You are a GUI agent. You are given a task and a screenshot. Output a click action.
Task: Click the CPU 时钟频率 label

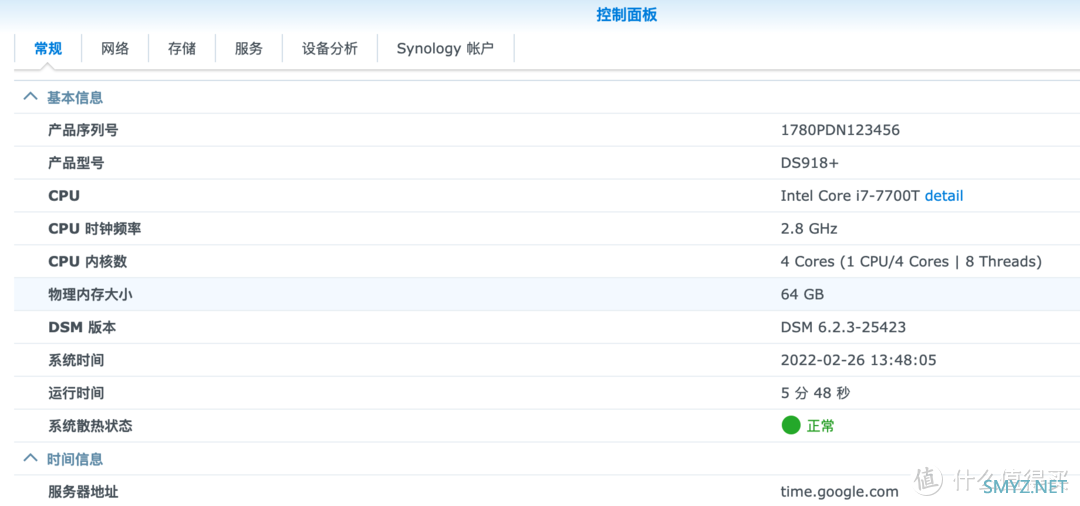pyautogui.click(x=94, y=229)
